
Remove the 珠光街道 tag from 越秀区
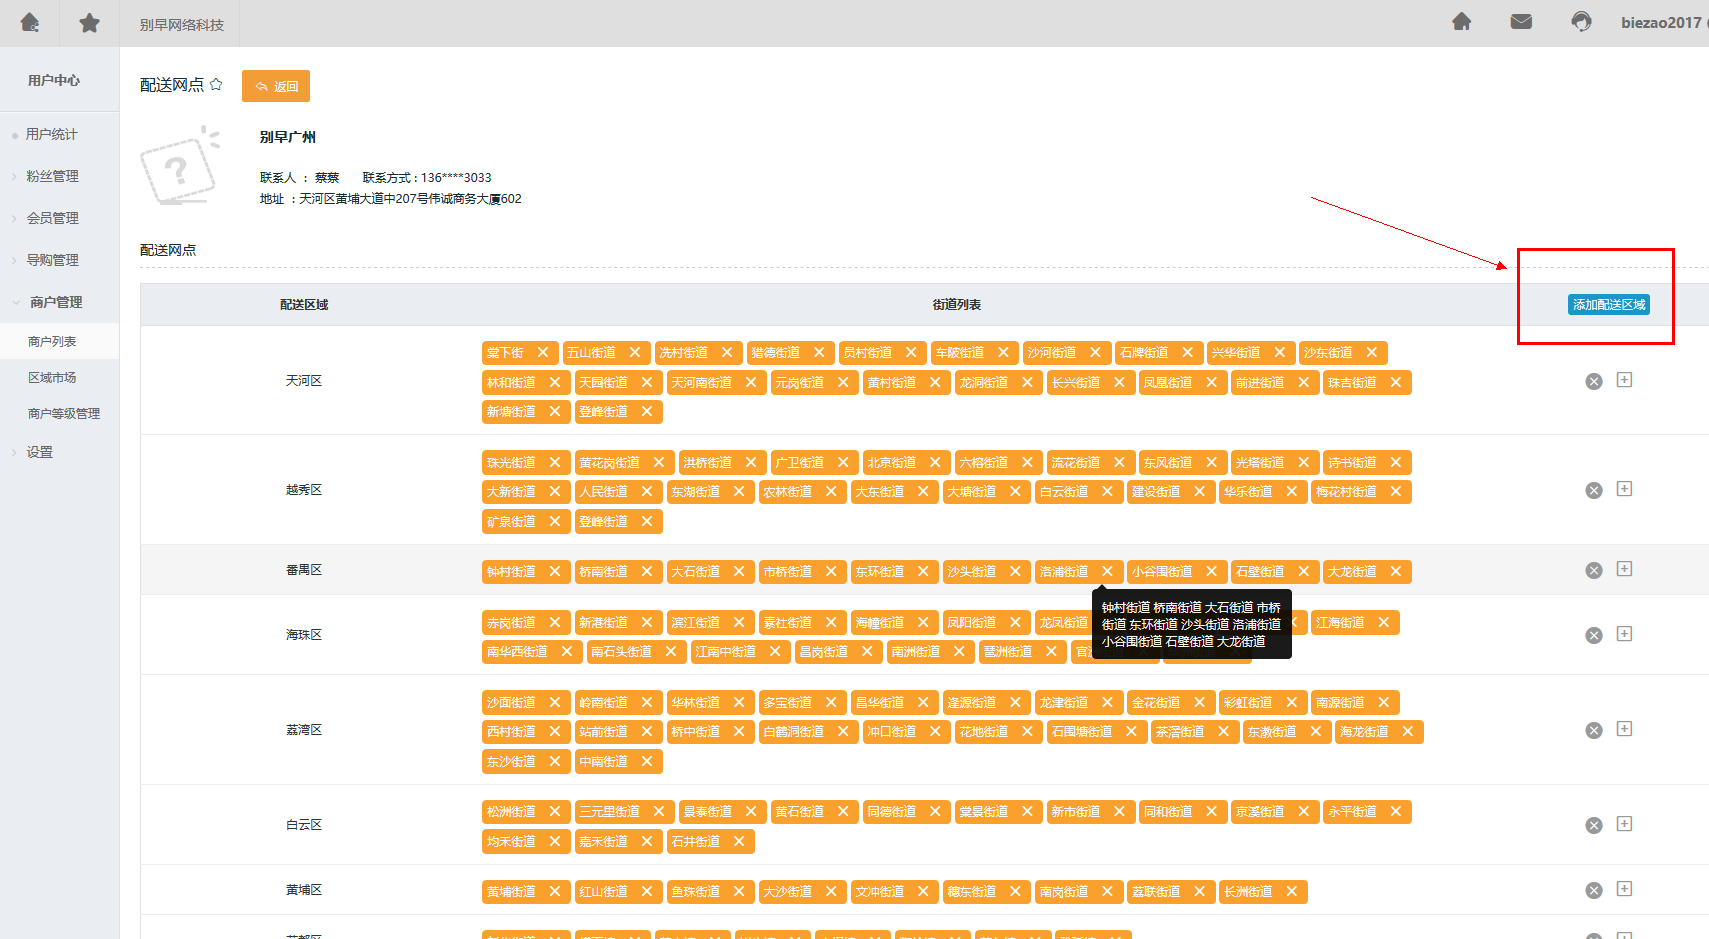tap(554, 462)
